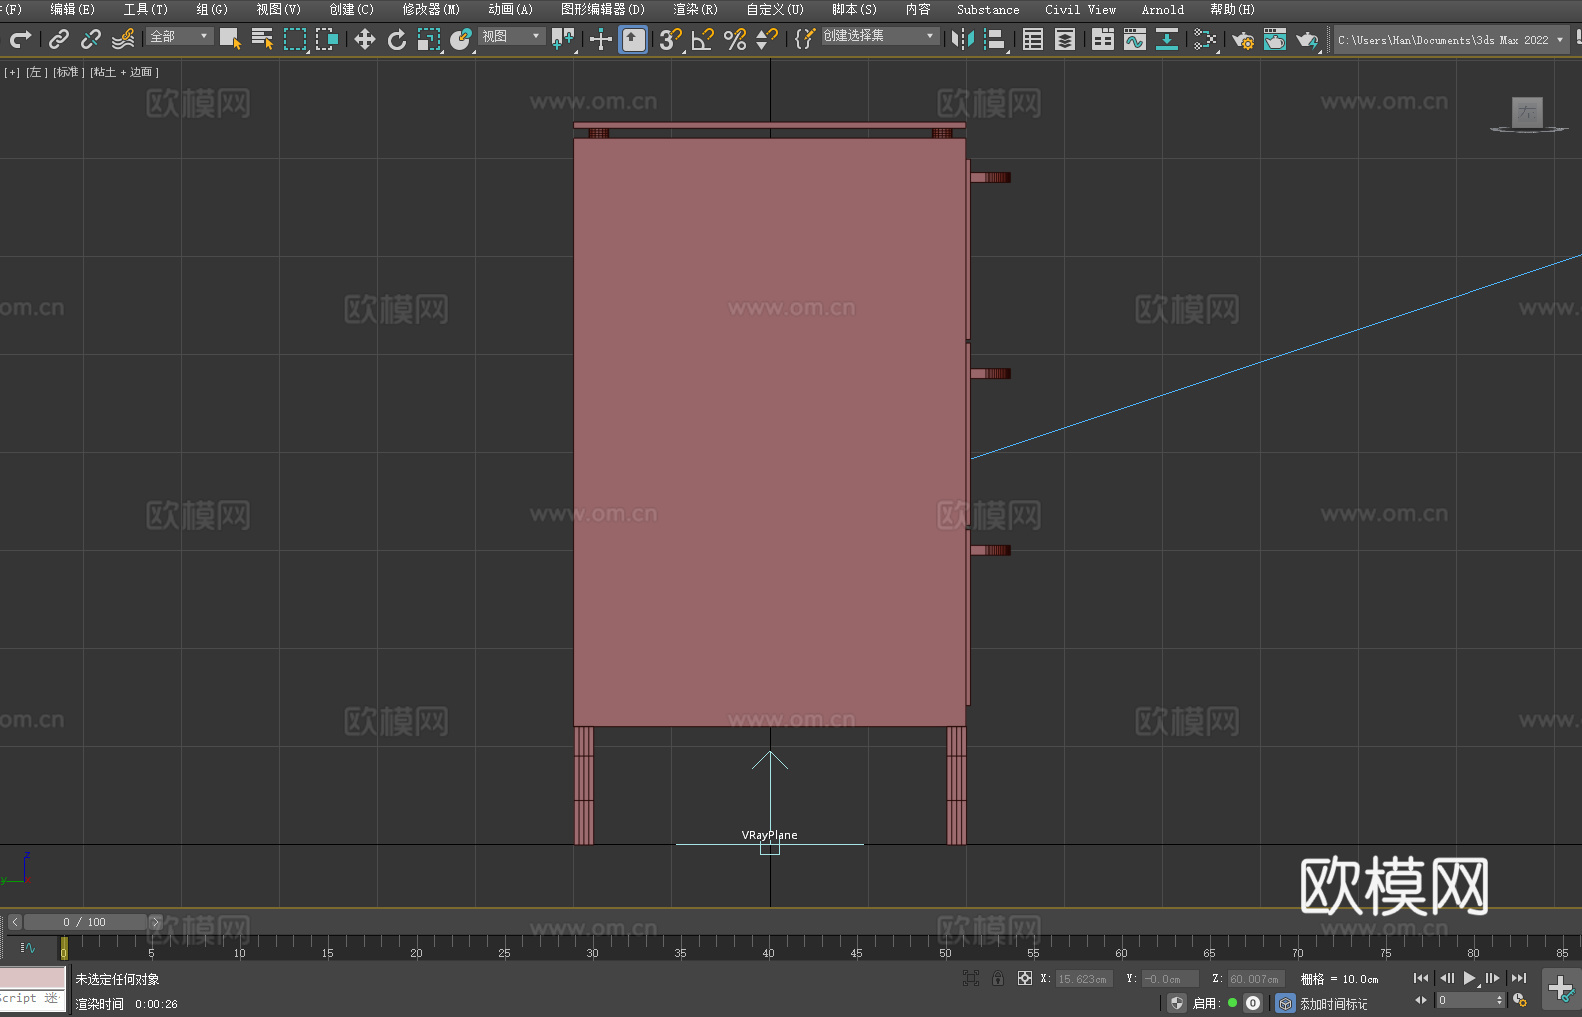Show the Ribbon toggle icon
Image resolution: width=1582 pixels, height=1017 pixels.
pos(1103,39)
